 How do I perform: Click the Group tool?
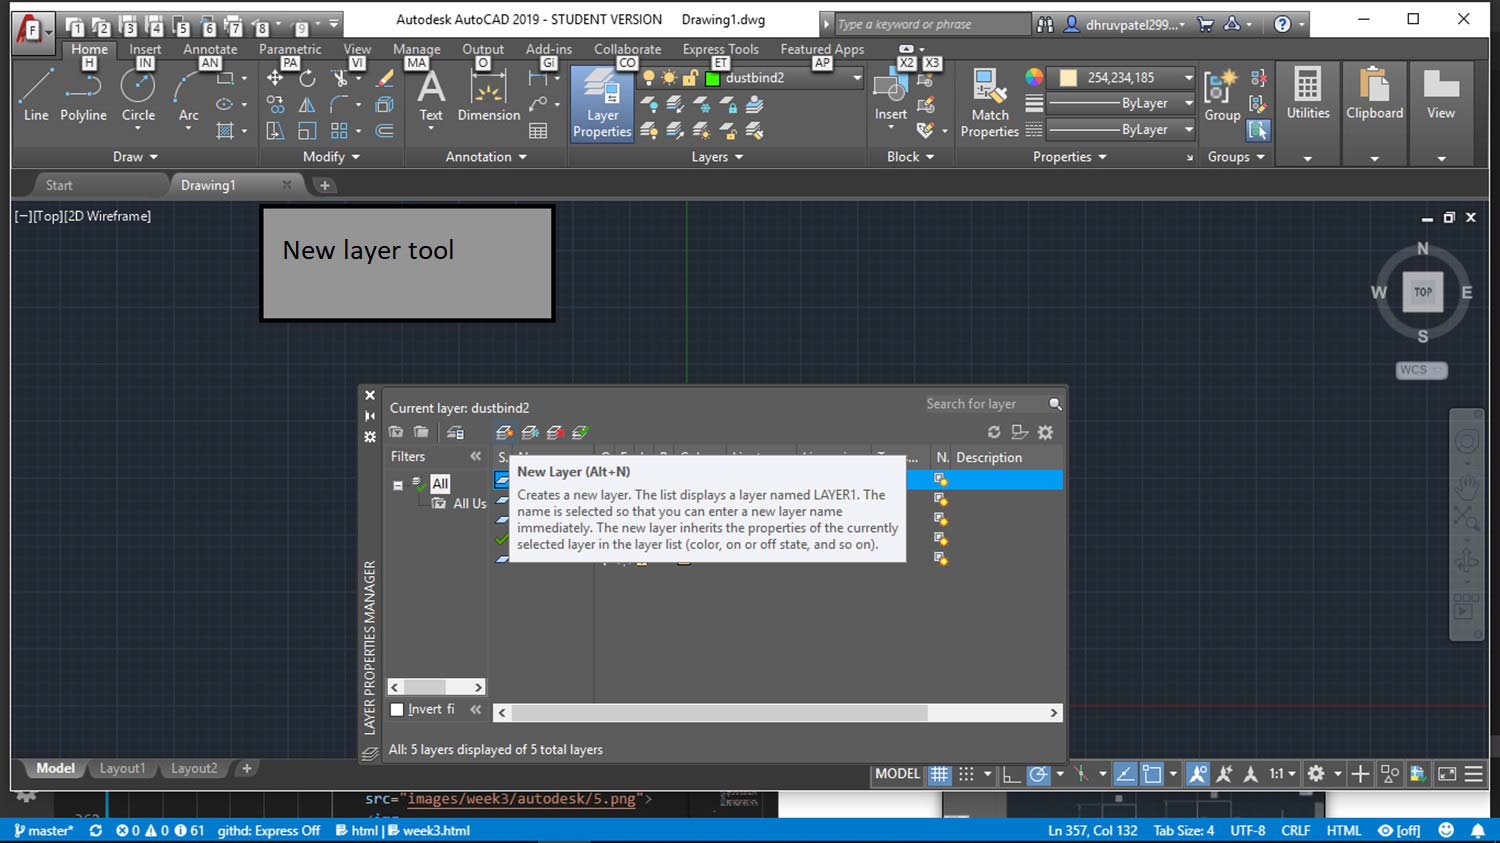coord(1222,96)
